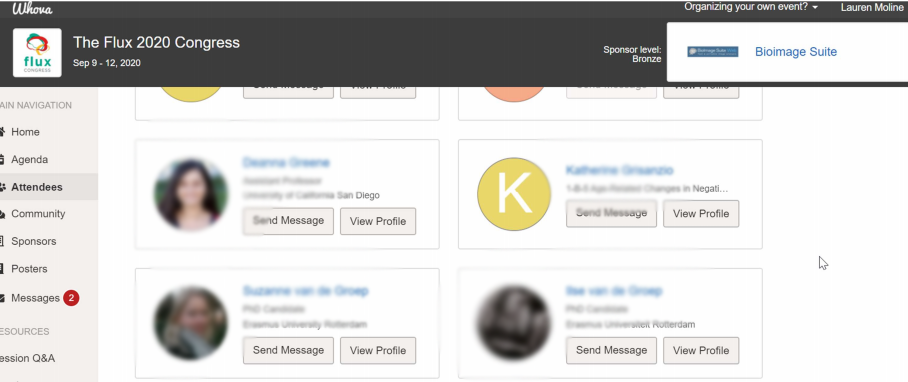Open the Bioimage Suite sponsor link
The height and width of the screenshot is (382, 908).
click(796, 52)
